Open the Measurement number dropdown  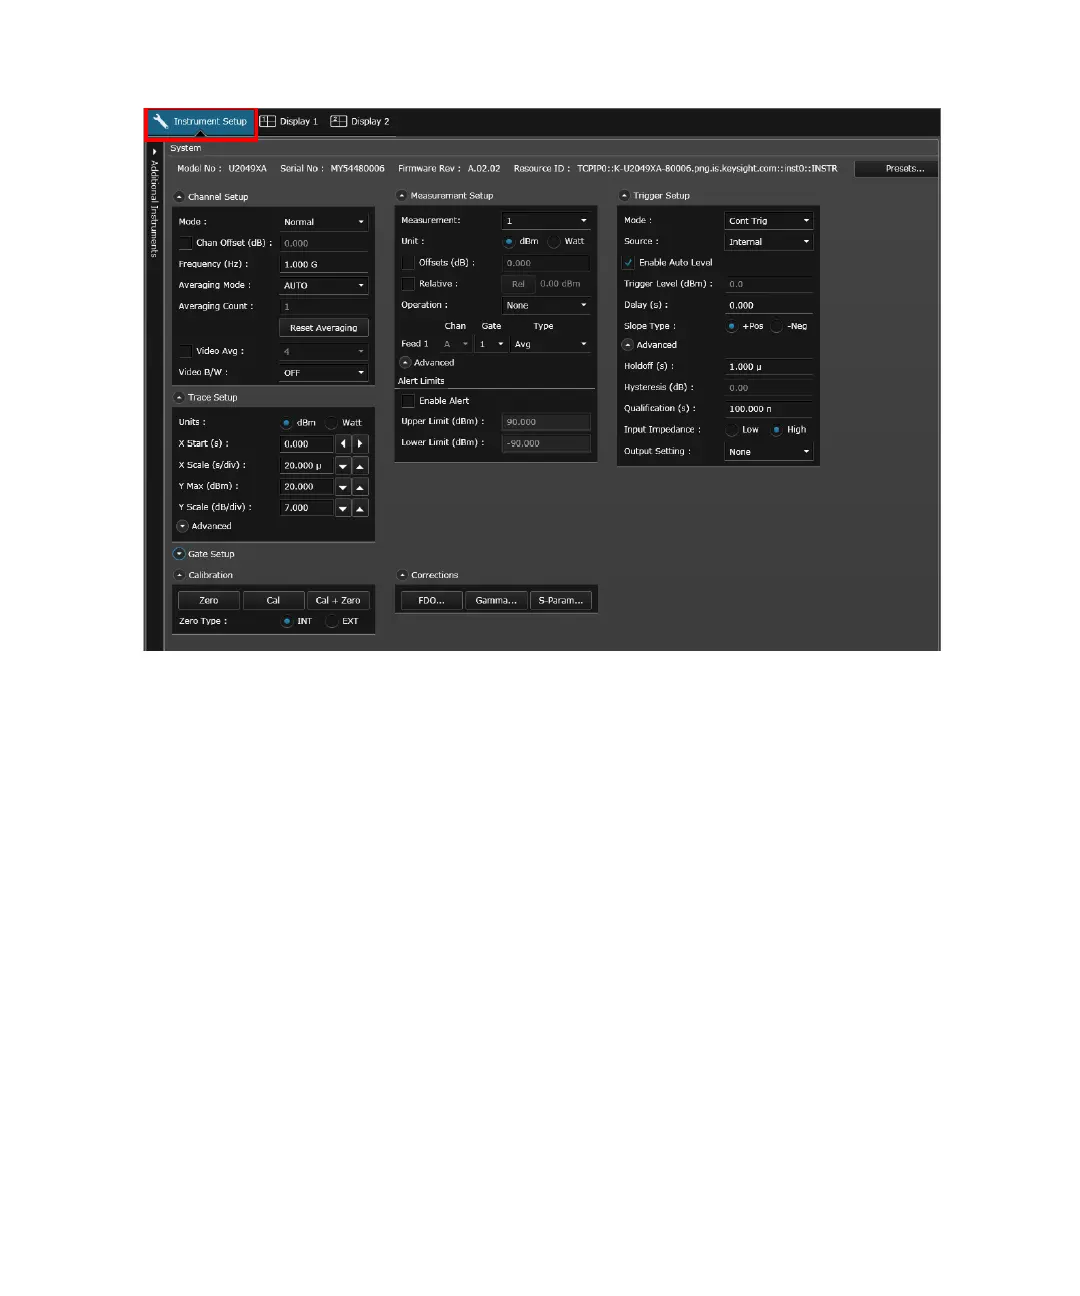pos(546,220)
